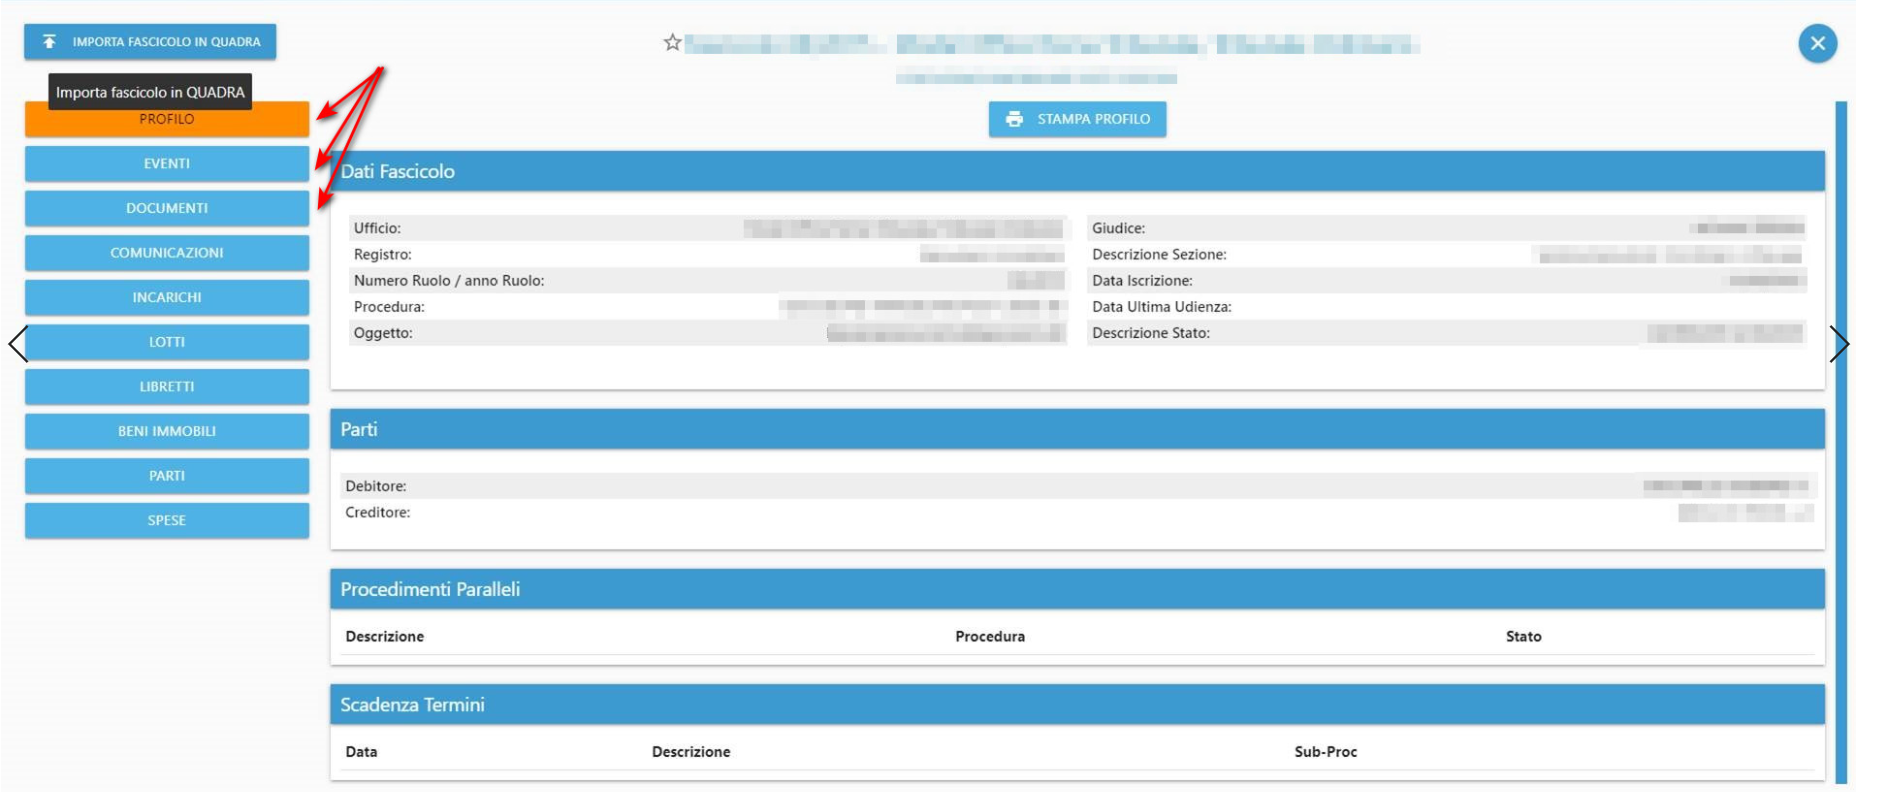Open the Spese section
The height and width of the screenshot is (792, 1888).
point(166,520)
